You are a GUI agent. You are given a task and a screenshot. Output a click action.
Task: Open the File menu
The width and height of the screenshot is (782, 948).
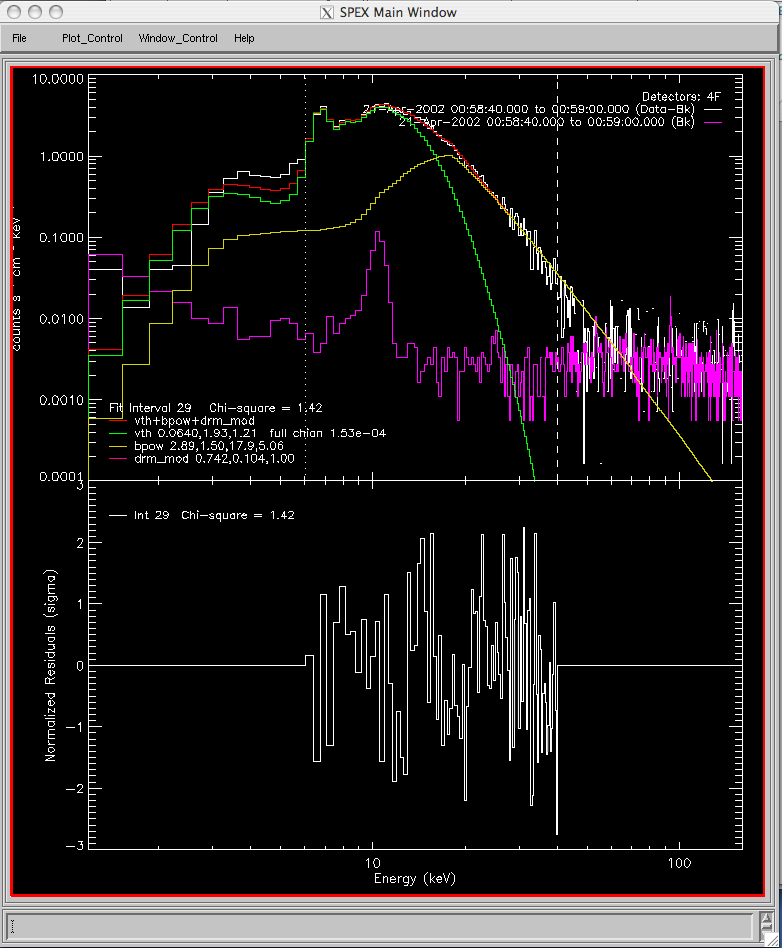coord(19,38)
